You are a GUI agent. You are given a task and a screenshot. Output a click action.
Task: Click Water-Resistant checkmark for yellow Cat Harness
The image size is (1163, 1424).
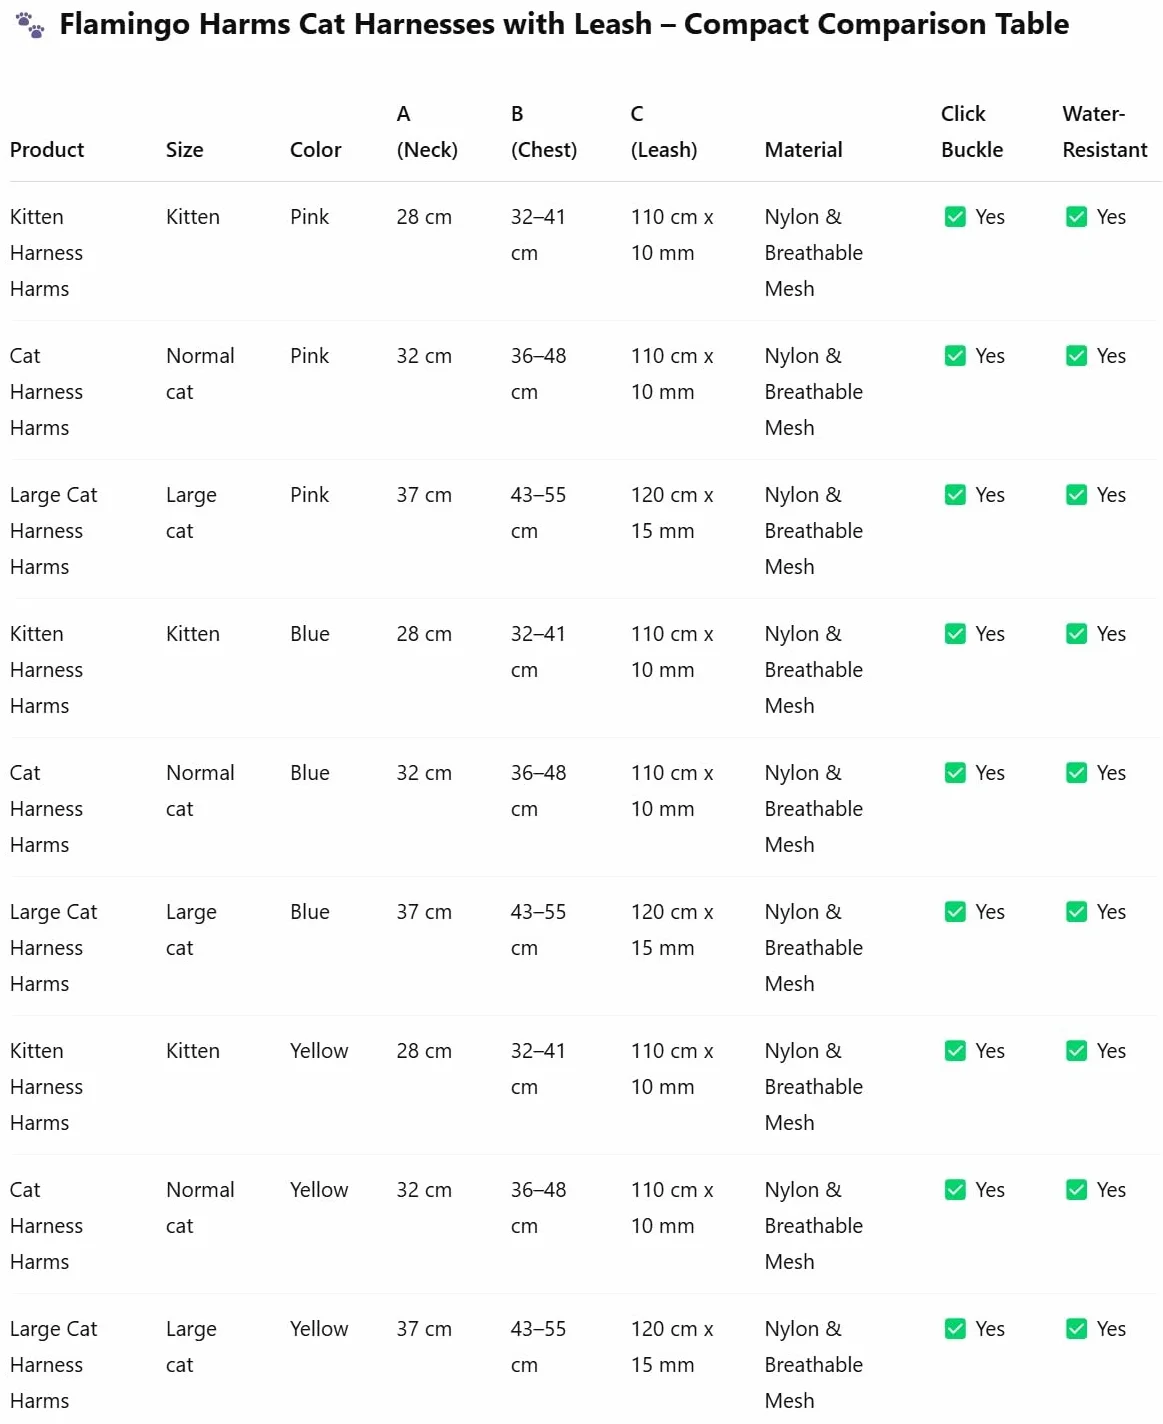point(1076,1190)
